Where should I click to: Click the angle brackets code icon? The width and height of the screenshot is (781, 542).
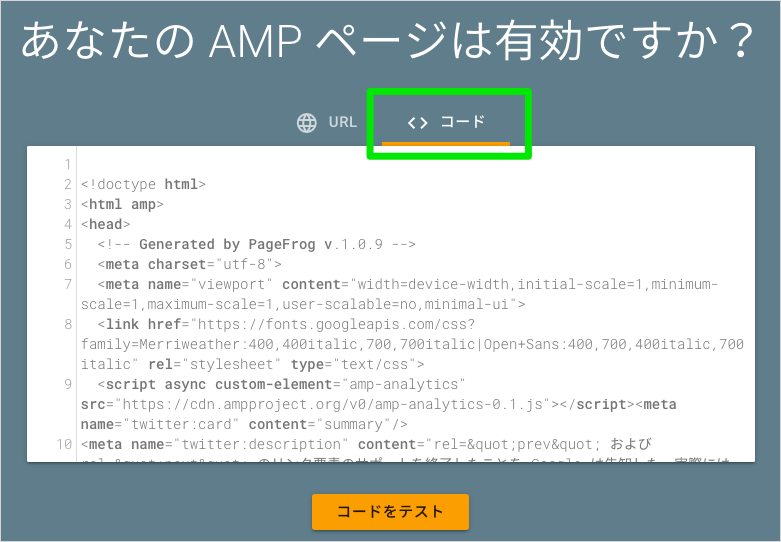coord(417,123)
